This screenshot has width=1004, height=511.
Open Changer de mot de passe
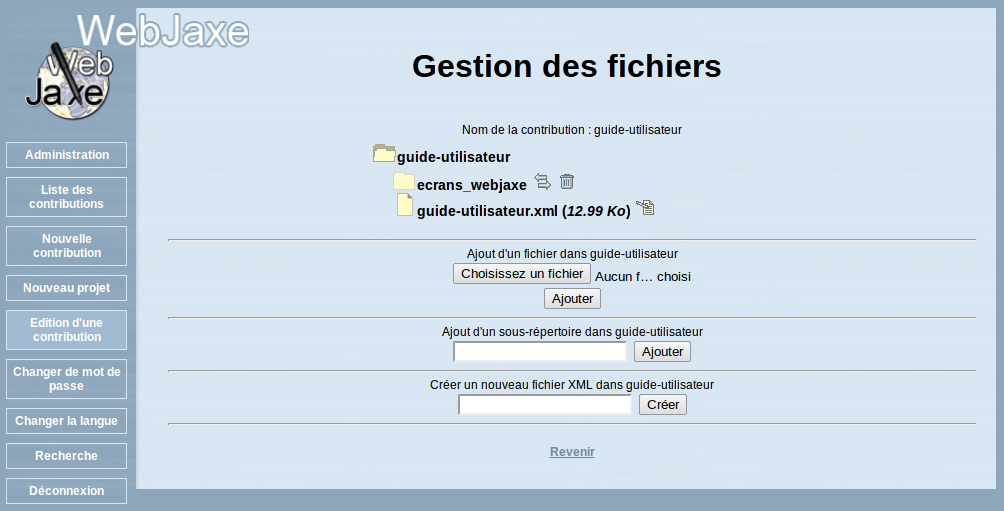pos(67,379)
